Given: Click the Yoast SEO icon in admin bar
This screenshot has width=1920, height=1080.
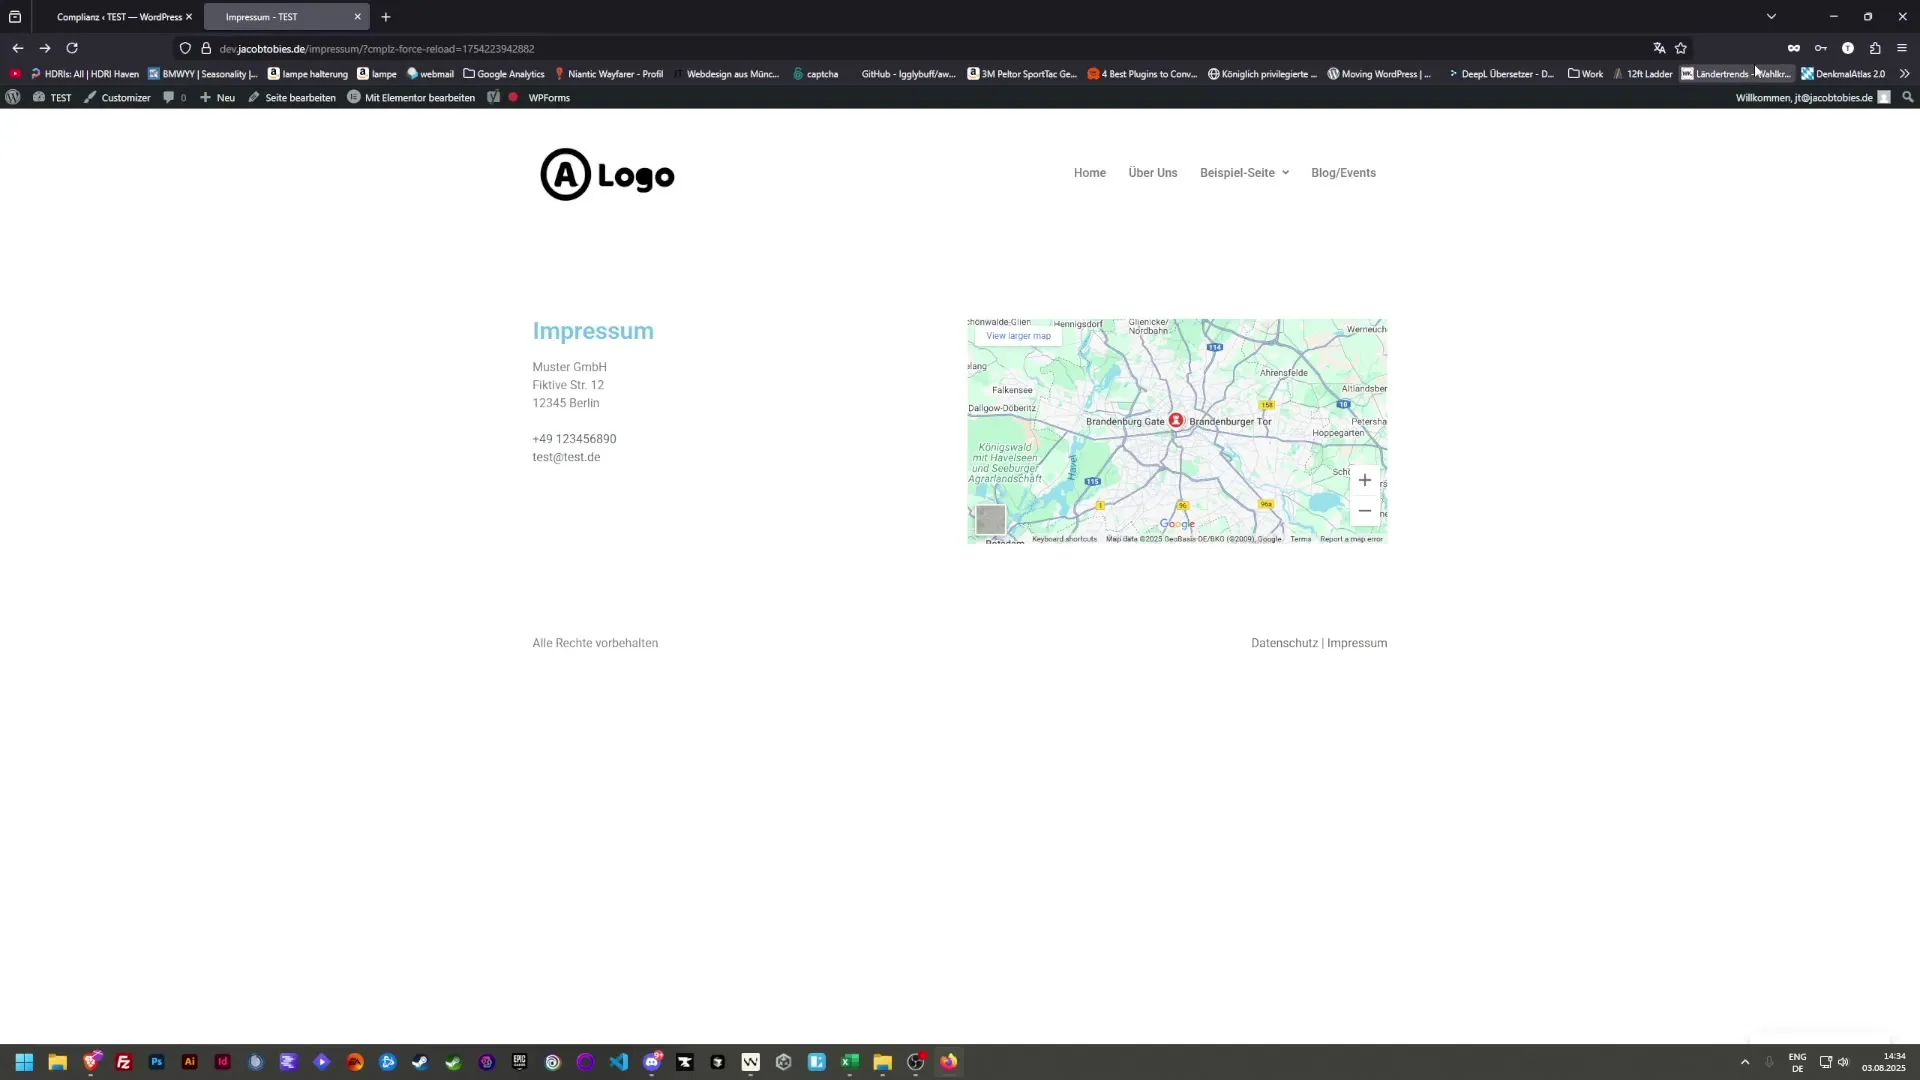Looking at the screenshot, I should pos(493,97).
